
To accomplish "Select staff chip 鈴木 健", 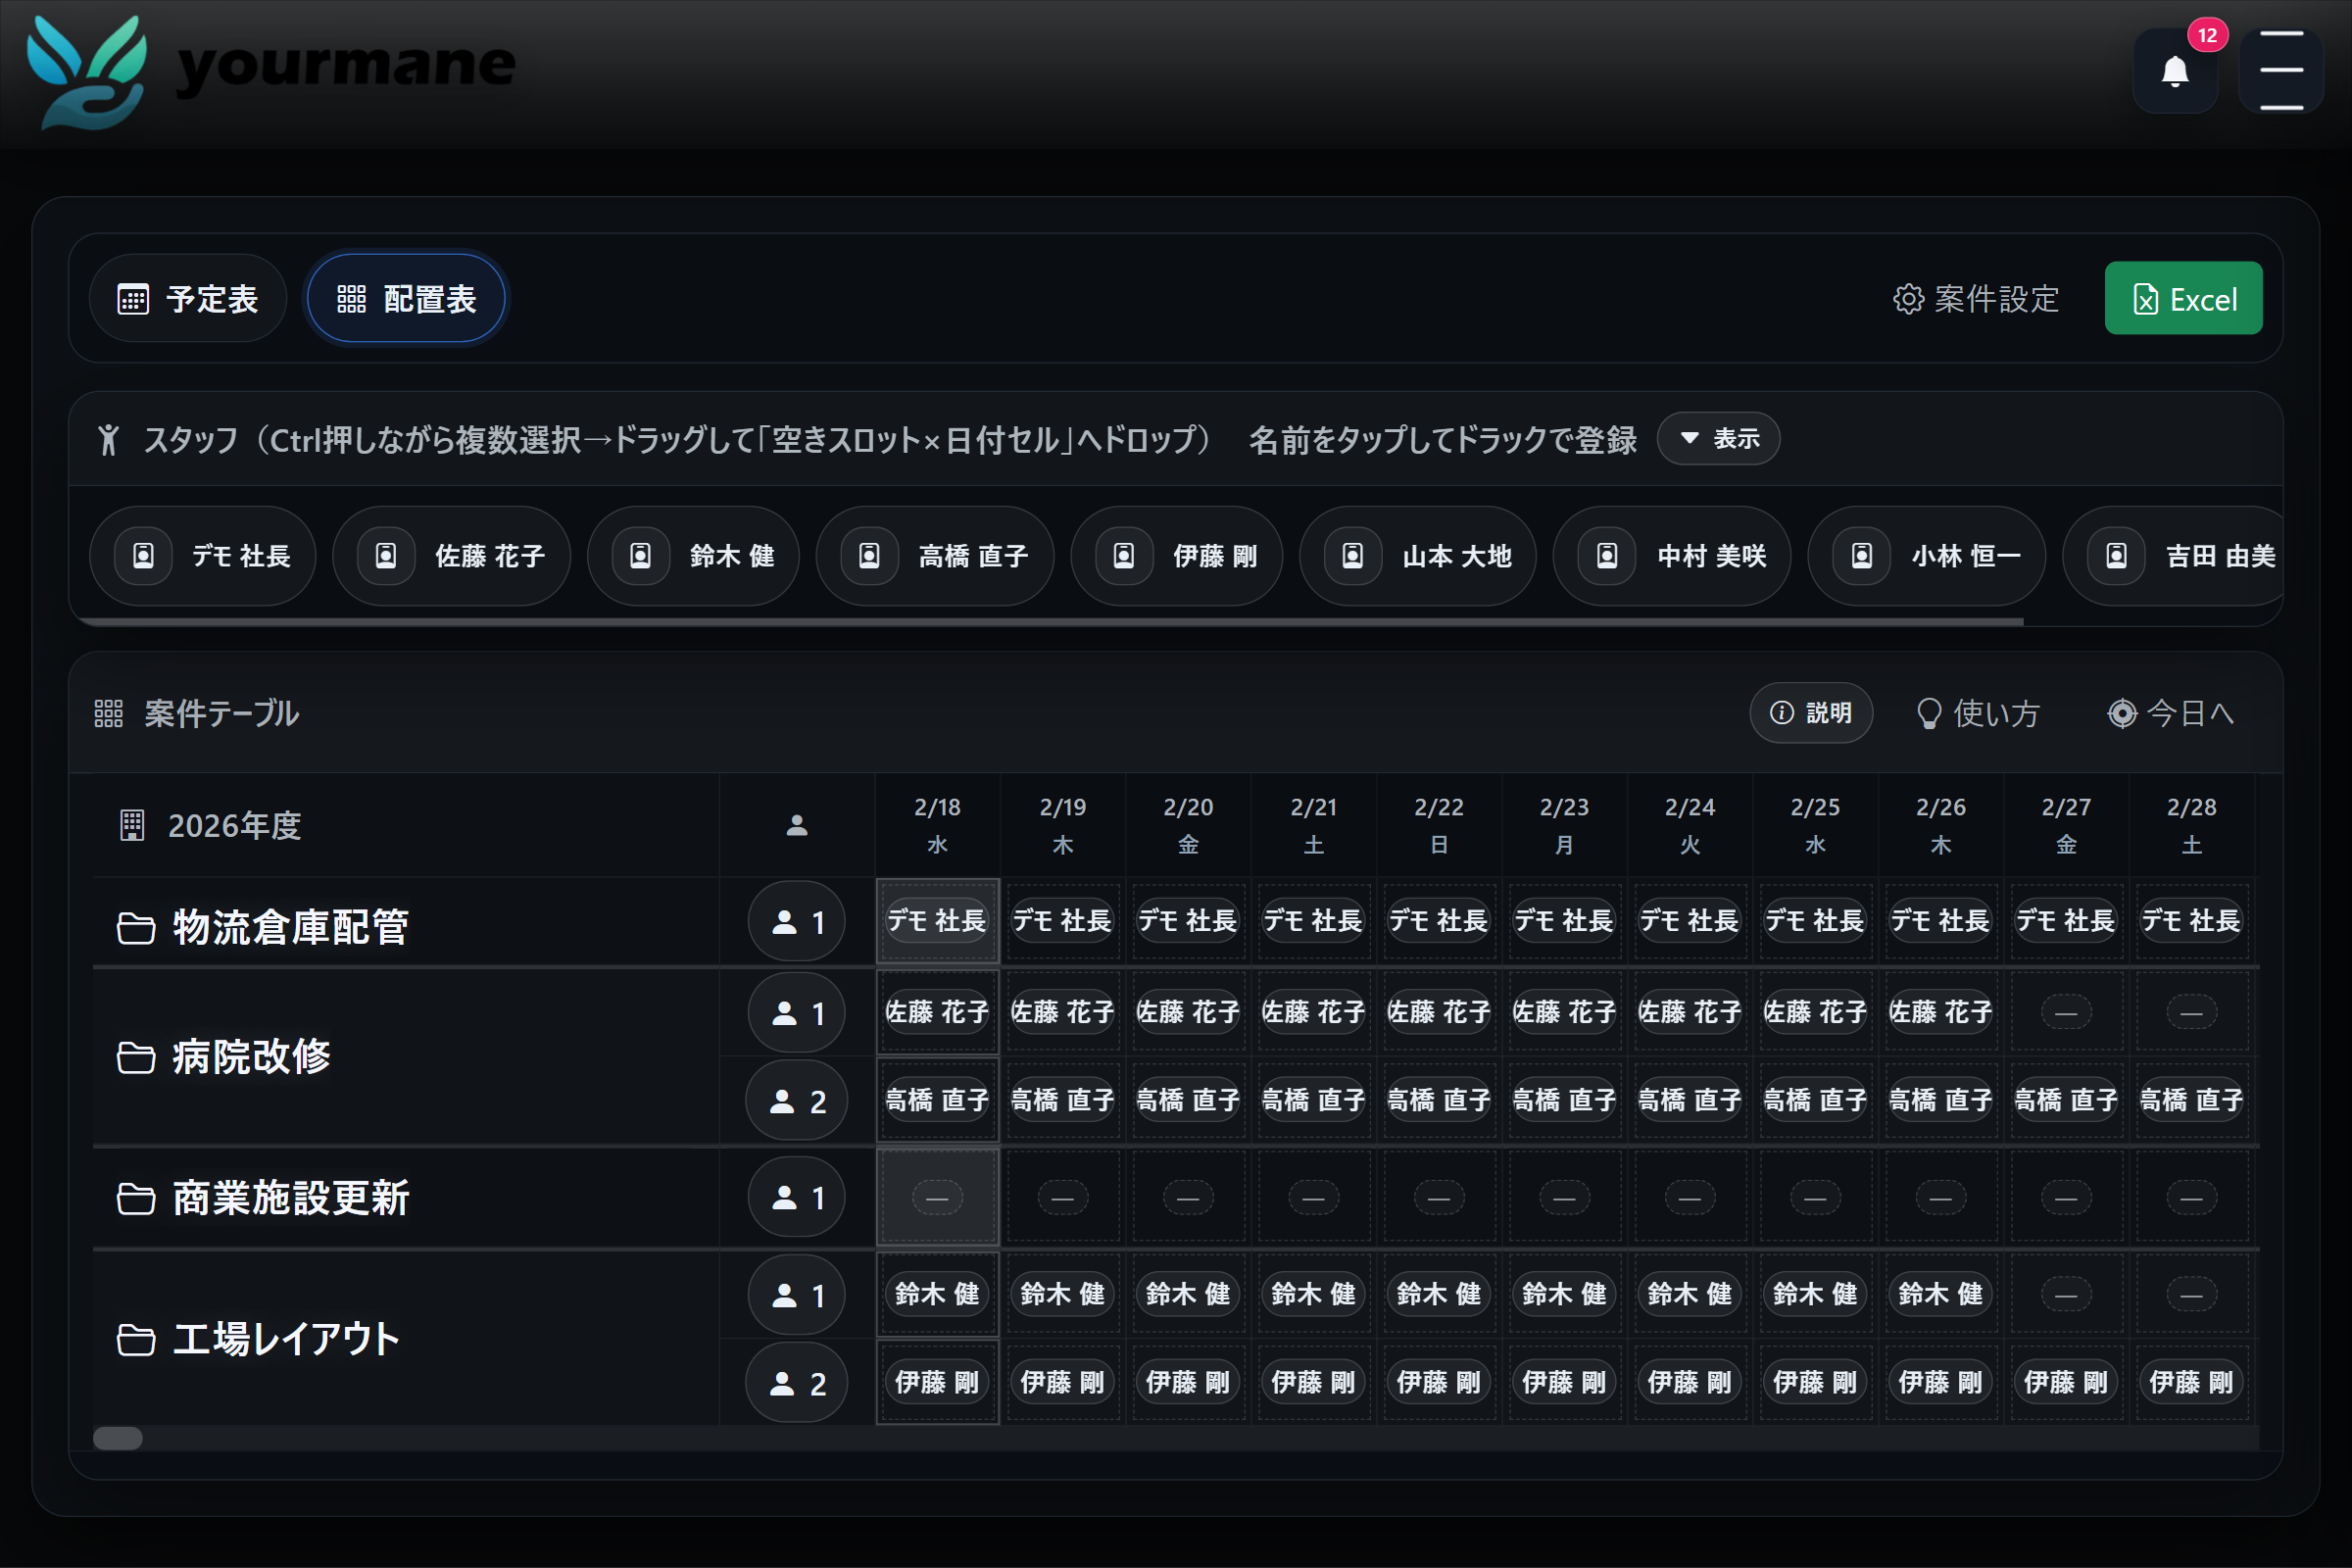I will (693, 556).
